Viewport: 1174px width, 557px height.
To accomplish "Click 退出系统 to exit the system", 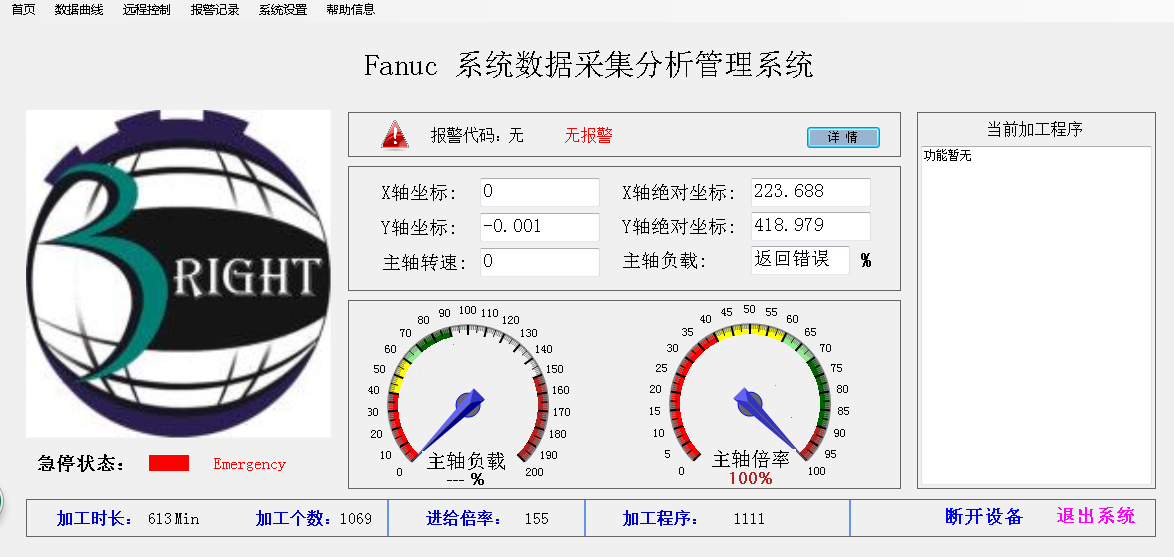I will (1096, 517).
